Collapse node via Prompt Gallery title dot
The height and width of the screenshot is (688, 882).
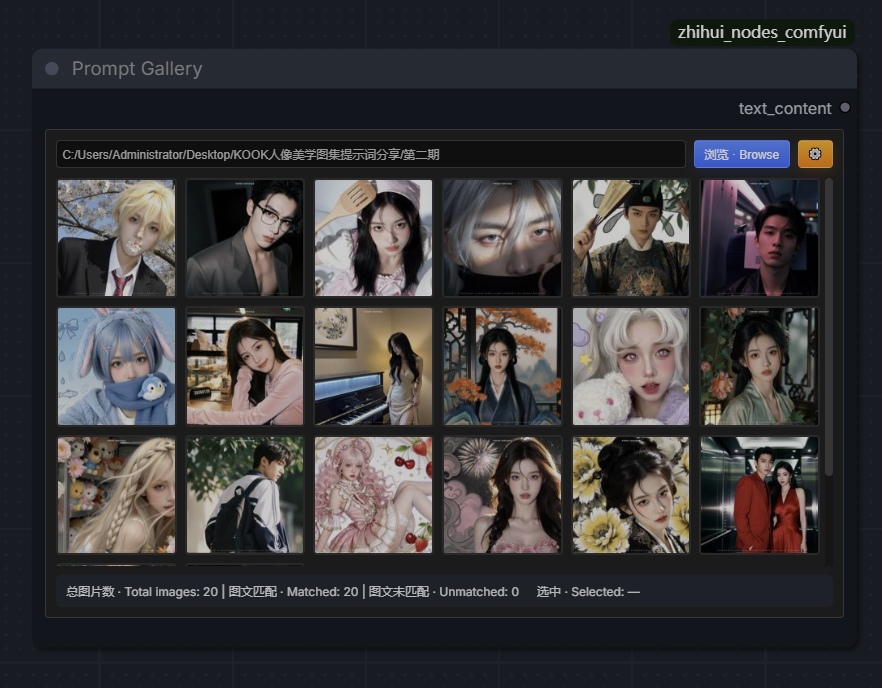coord(52,69)
